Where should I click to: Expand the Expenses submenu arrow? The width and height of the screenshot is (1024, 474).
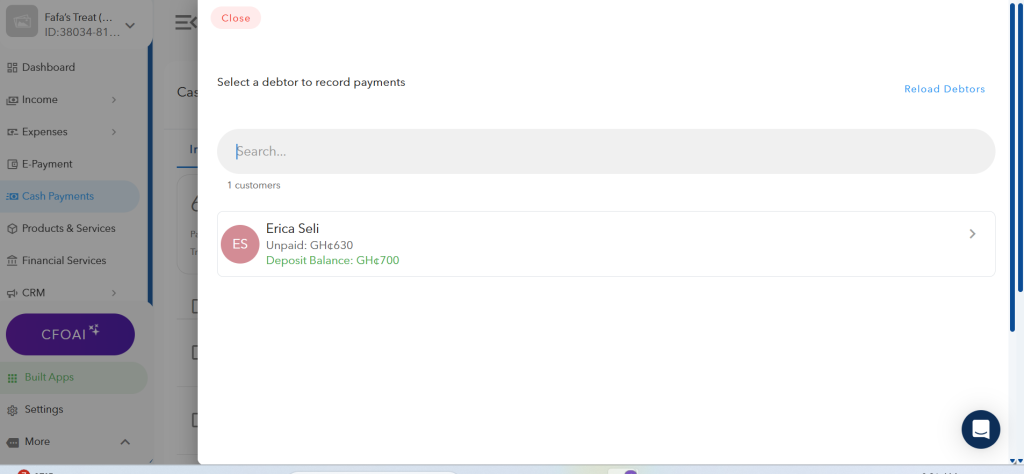[114, 132]
